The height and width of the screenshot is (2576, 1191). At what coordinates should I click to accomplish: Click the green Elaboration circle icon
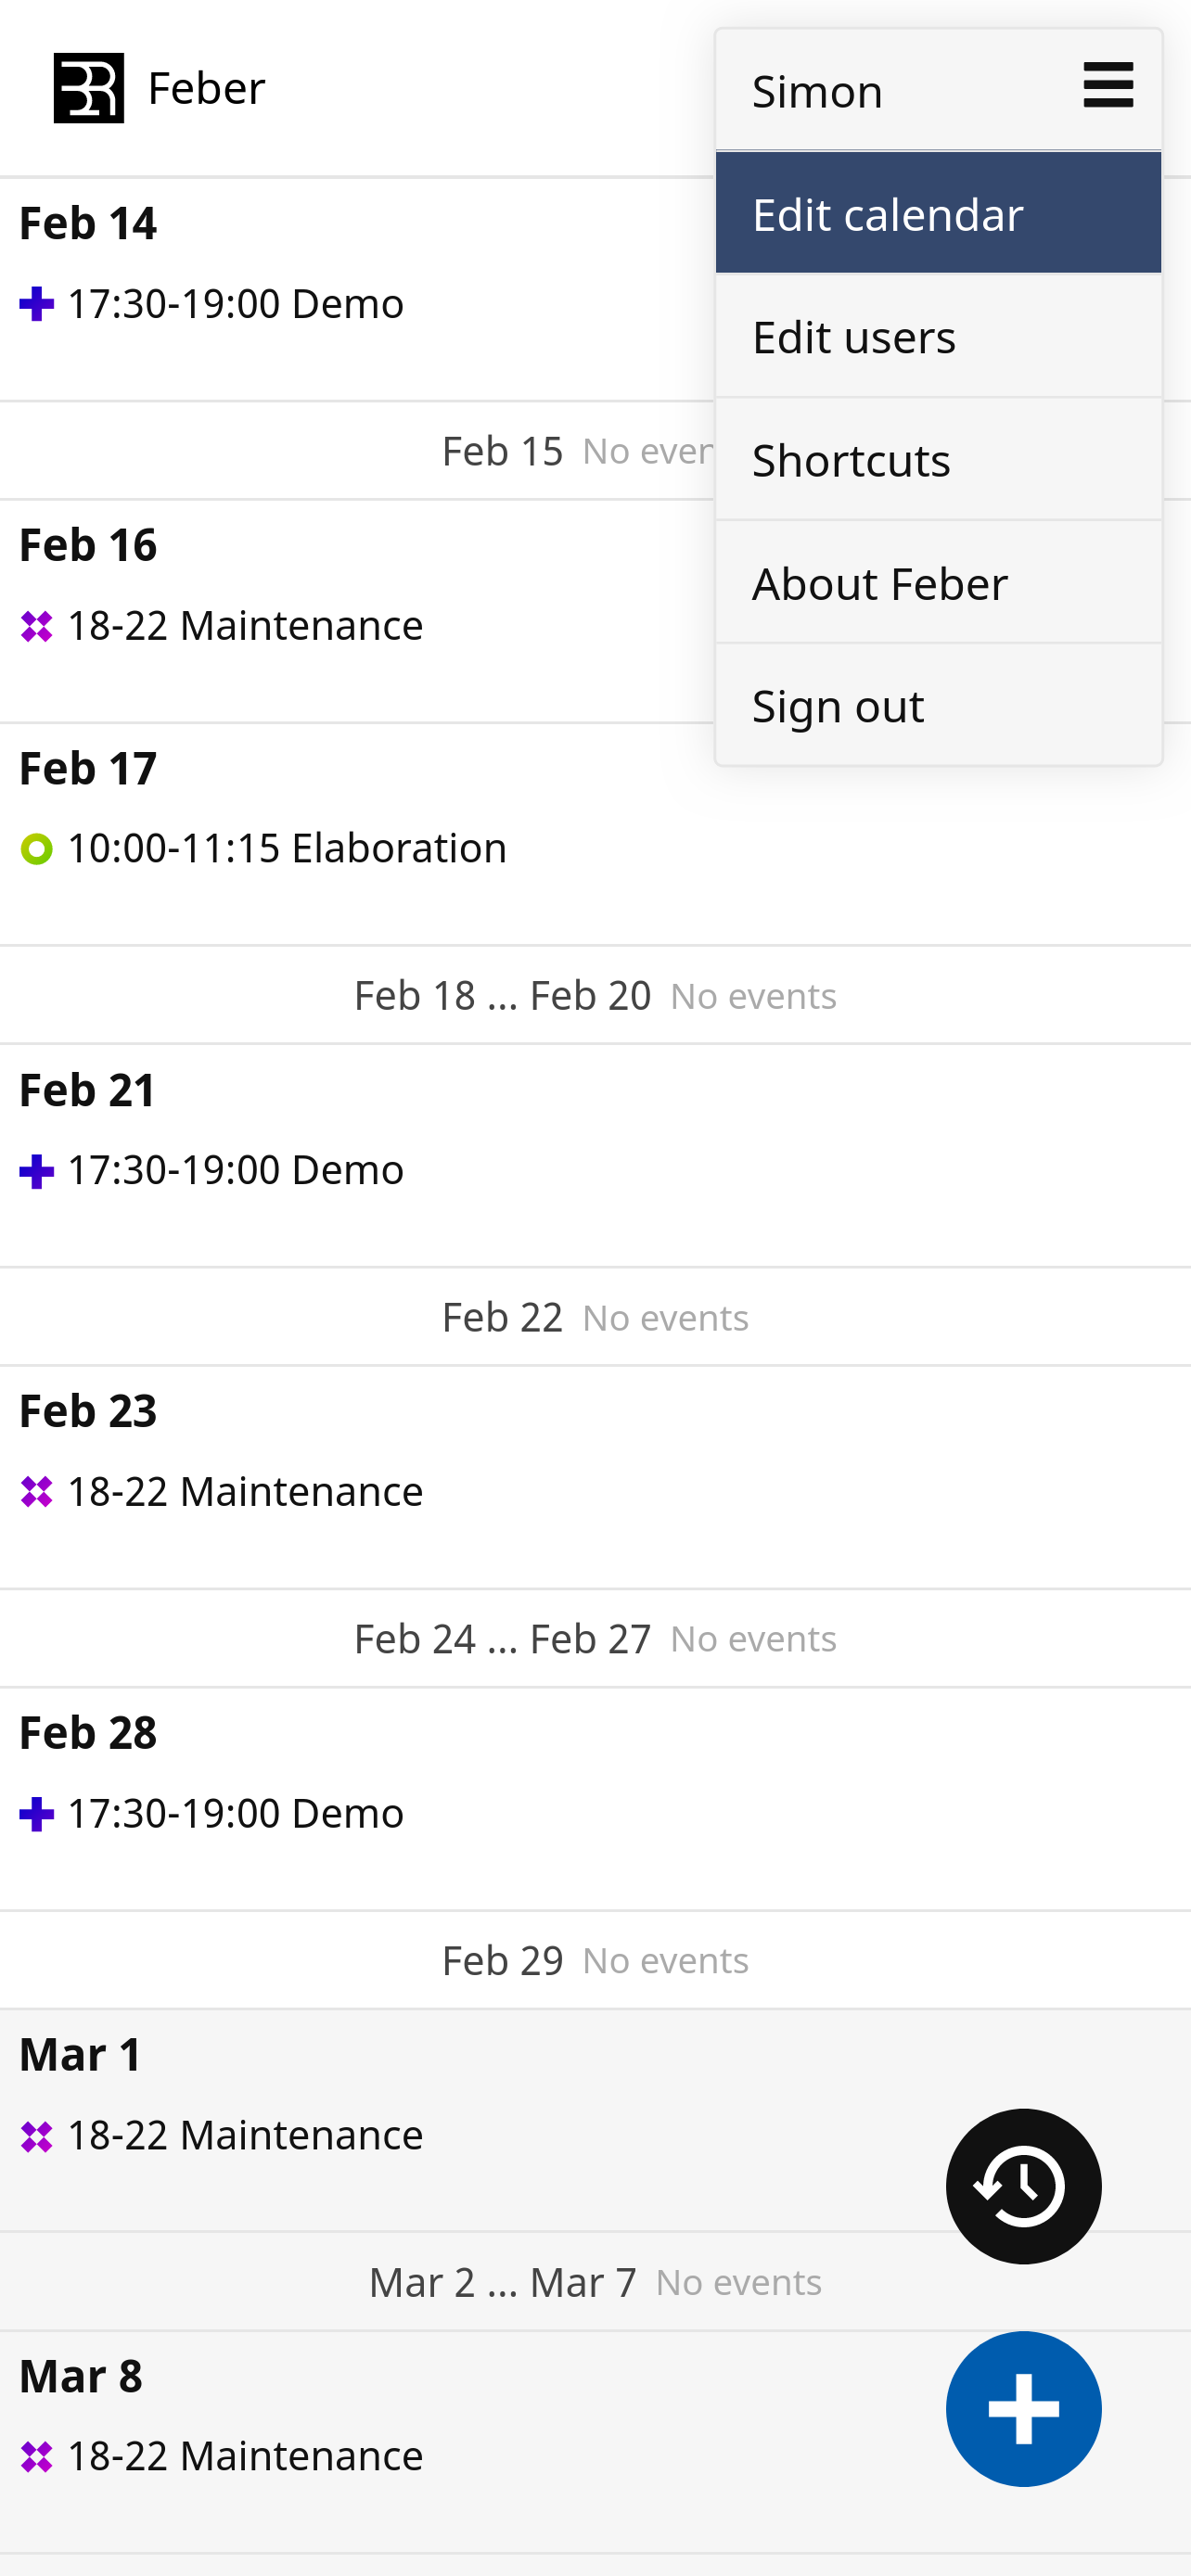pyautogui.click(x=37, y=849)
